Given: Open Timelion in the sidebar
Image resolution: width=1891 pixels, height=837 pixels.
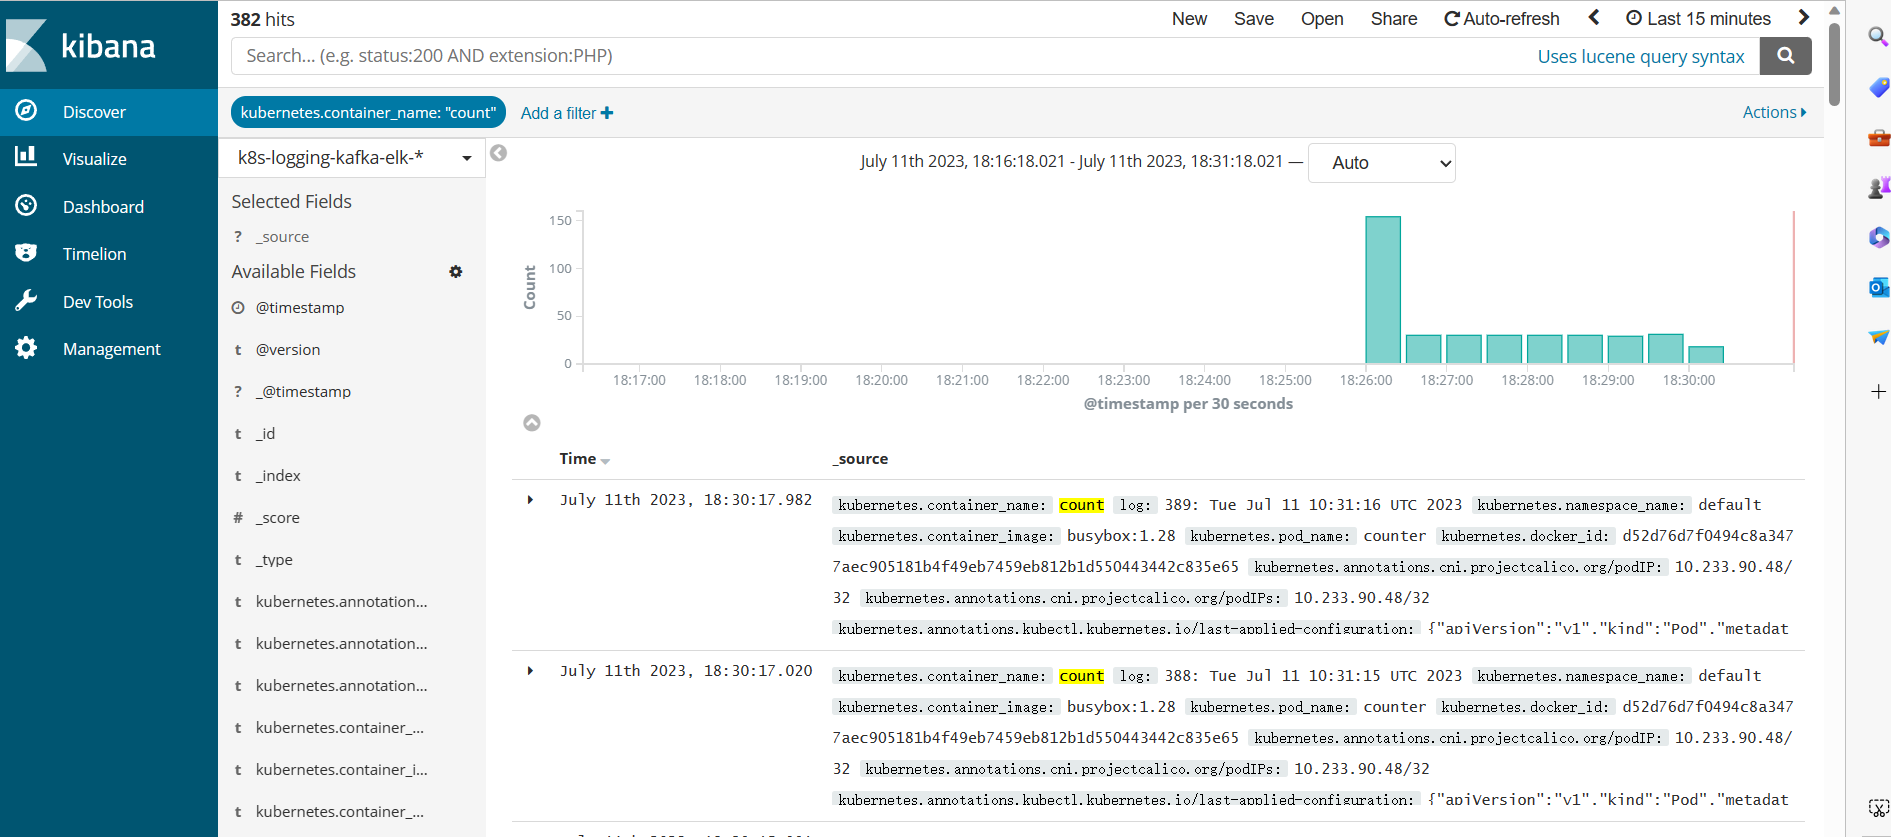Looking at the screenshot, I should pos(109,254).
